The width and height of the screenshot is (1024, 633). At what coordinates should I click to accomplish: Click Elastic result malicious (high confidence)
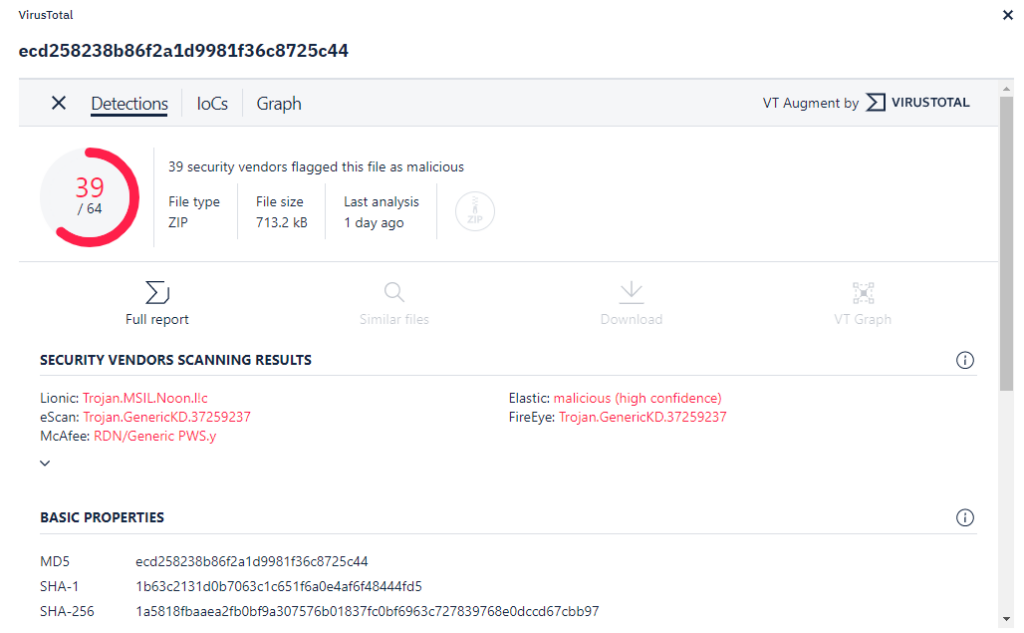(637, 398)
